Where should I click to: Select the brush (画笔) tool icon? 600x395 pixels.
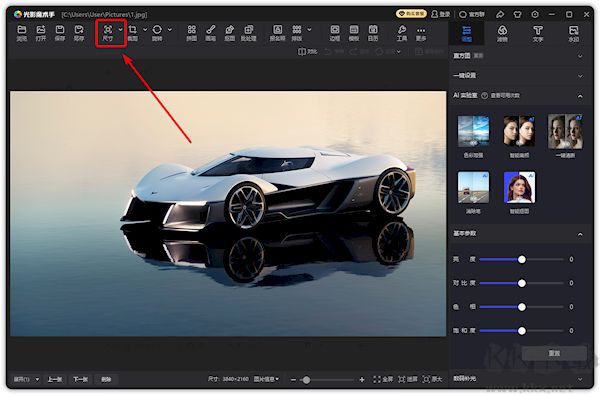tap(210, 33)
